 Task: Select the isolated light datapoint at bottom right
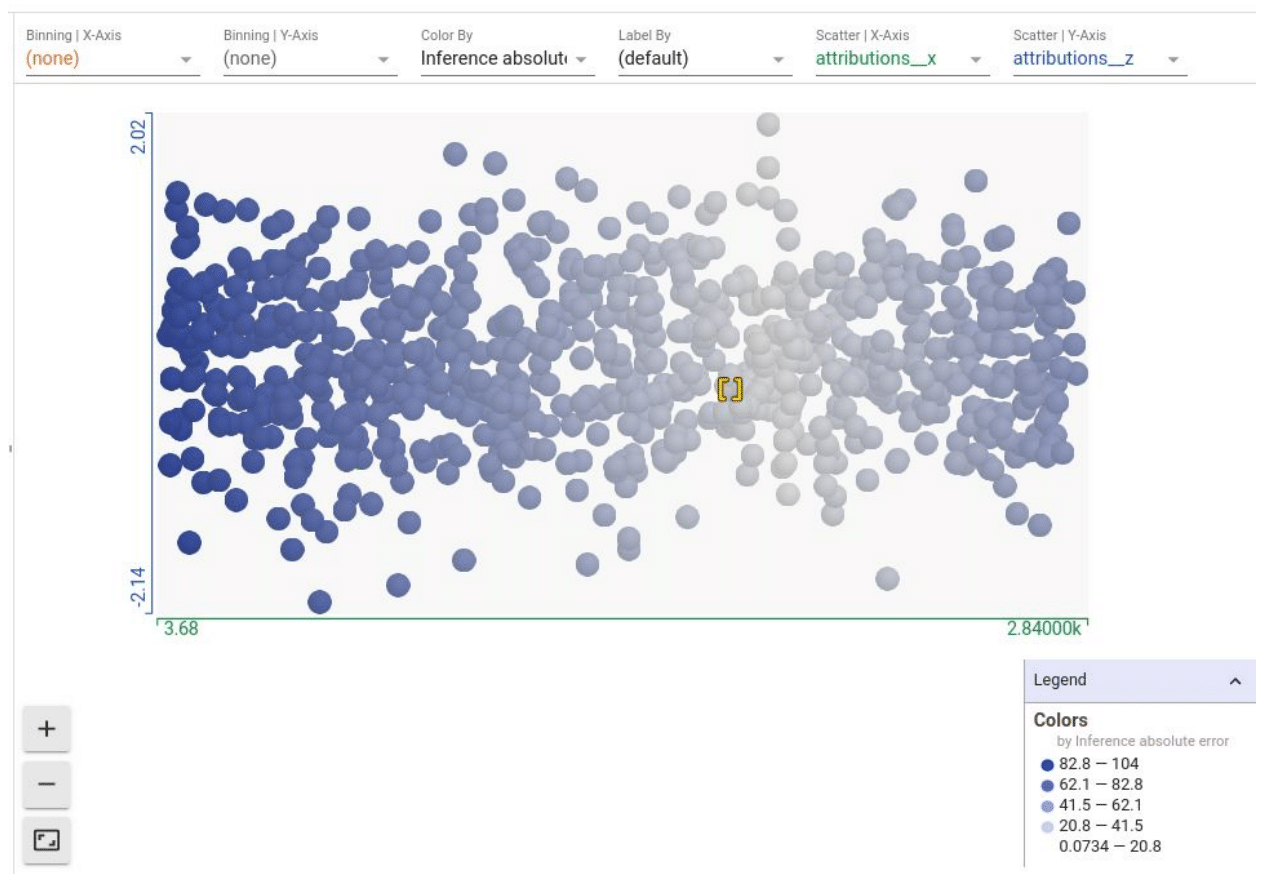pyautogui.click(x=887, y=579)
